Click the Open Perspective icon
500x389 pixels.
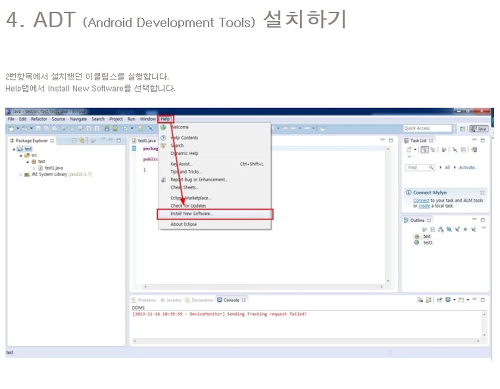click(462, 129)
